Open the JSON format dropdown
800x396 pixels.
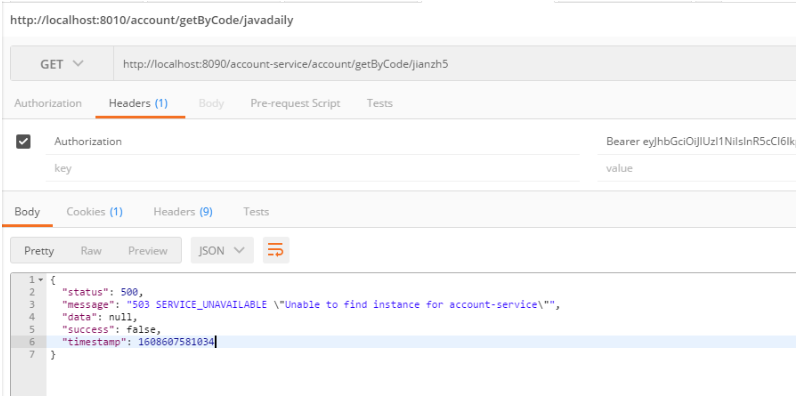coord(222,251)
